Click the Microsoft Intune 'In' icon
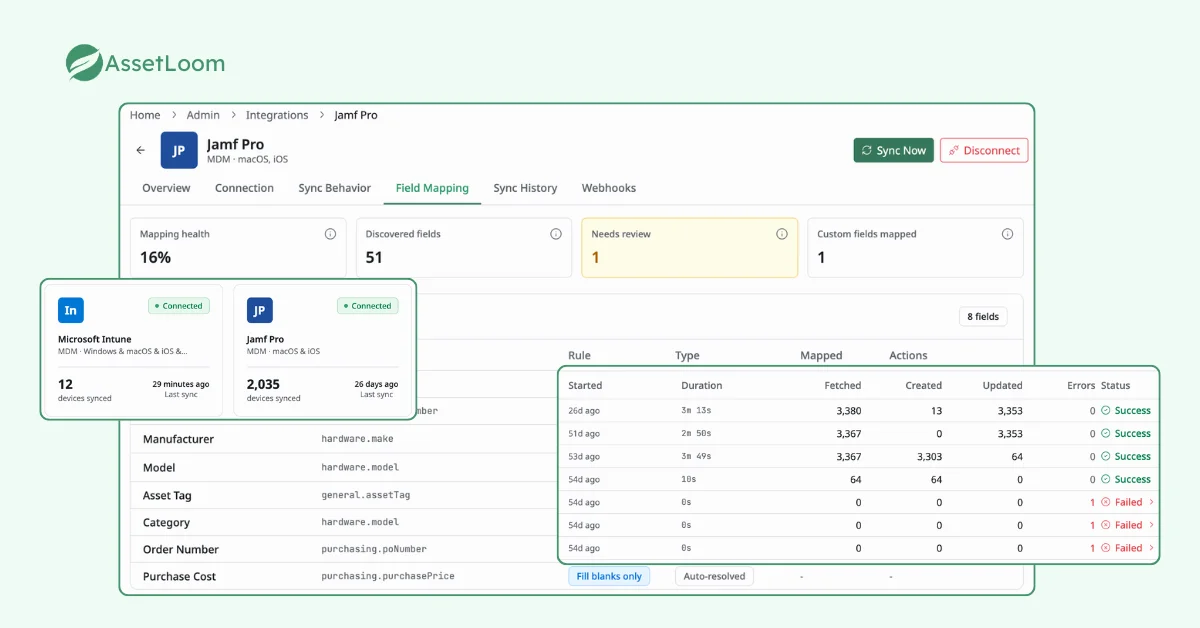This screenshot has height=628, width=1200. pyautogui.click(x=71, y=310)
